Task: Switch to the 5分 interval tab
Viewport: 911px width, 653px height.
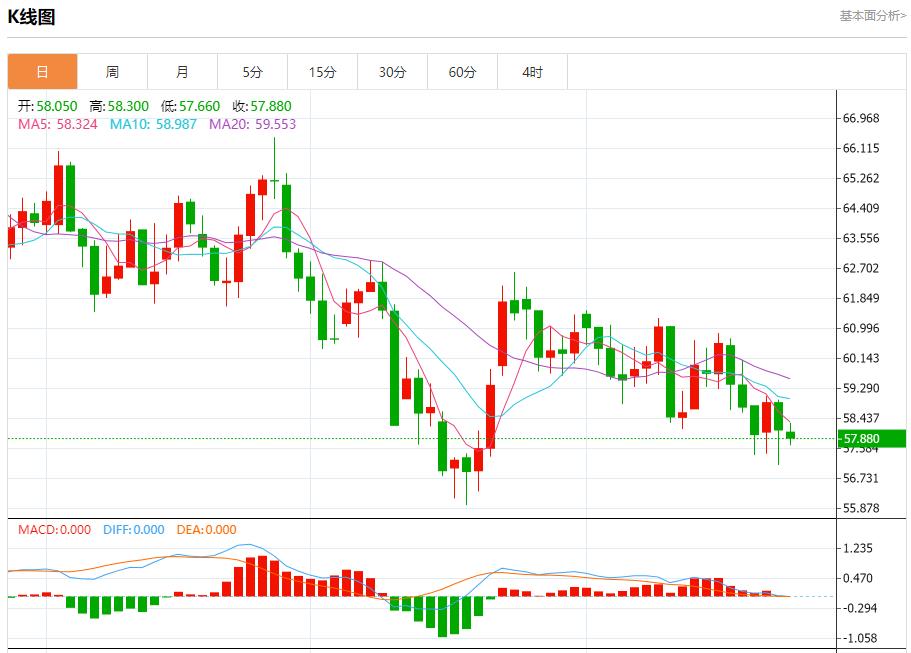Action: point(252,72)
